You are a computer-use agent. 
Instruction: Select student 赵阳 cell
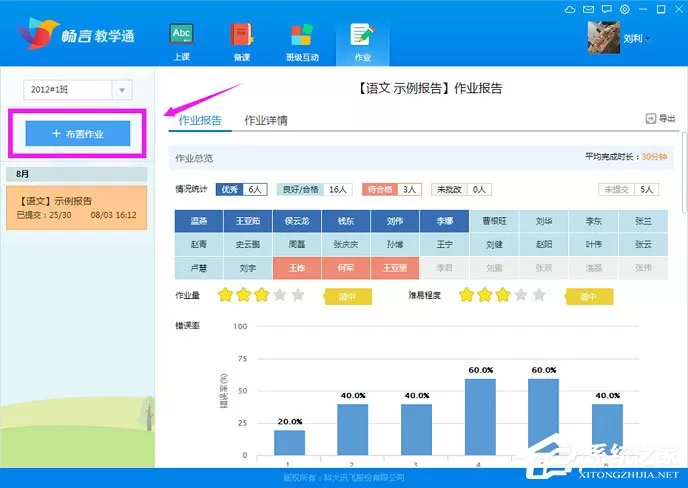coord(544,244)
